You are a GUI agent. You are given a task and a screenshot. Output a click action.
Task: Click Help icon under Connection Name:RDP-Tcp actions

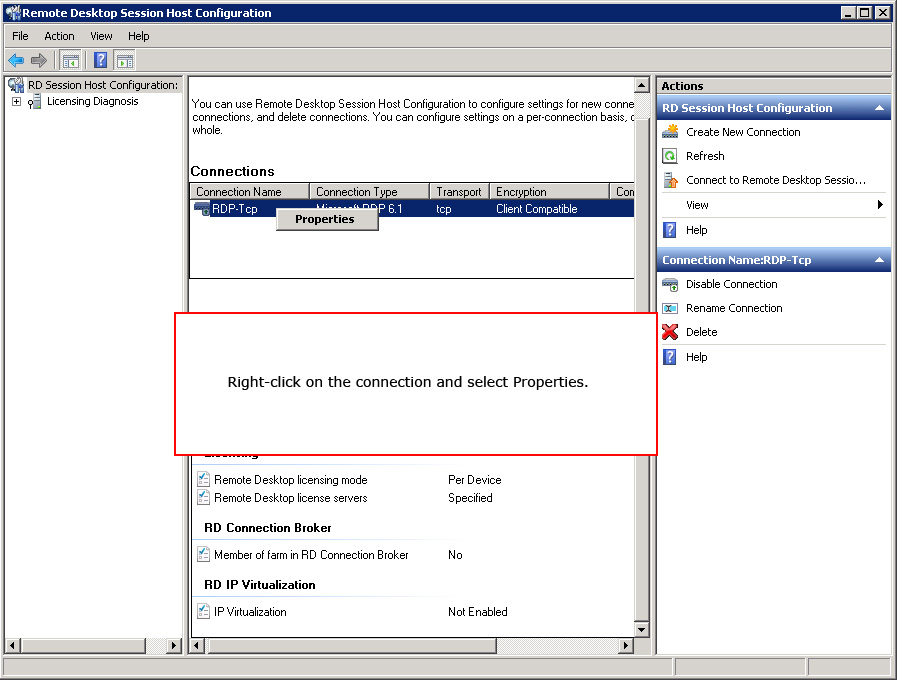[670, 357]
